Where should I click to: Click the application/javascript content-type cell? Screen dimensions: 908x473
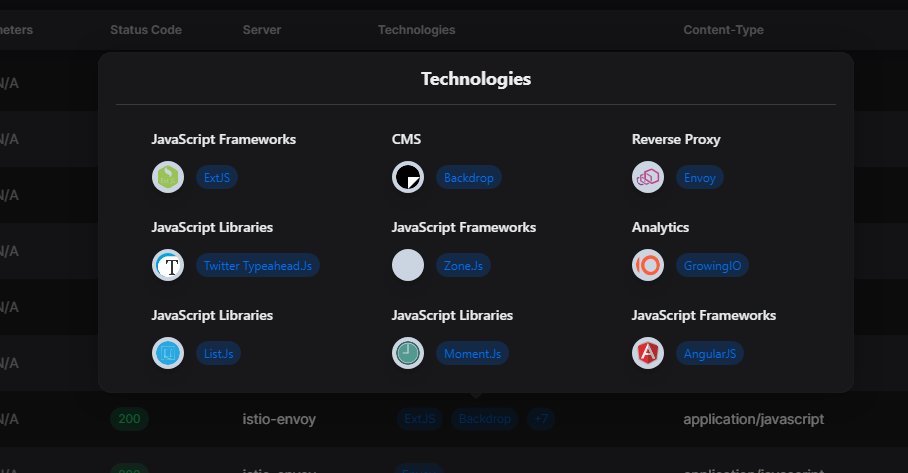coord(753,419)
